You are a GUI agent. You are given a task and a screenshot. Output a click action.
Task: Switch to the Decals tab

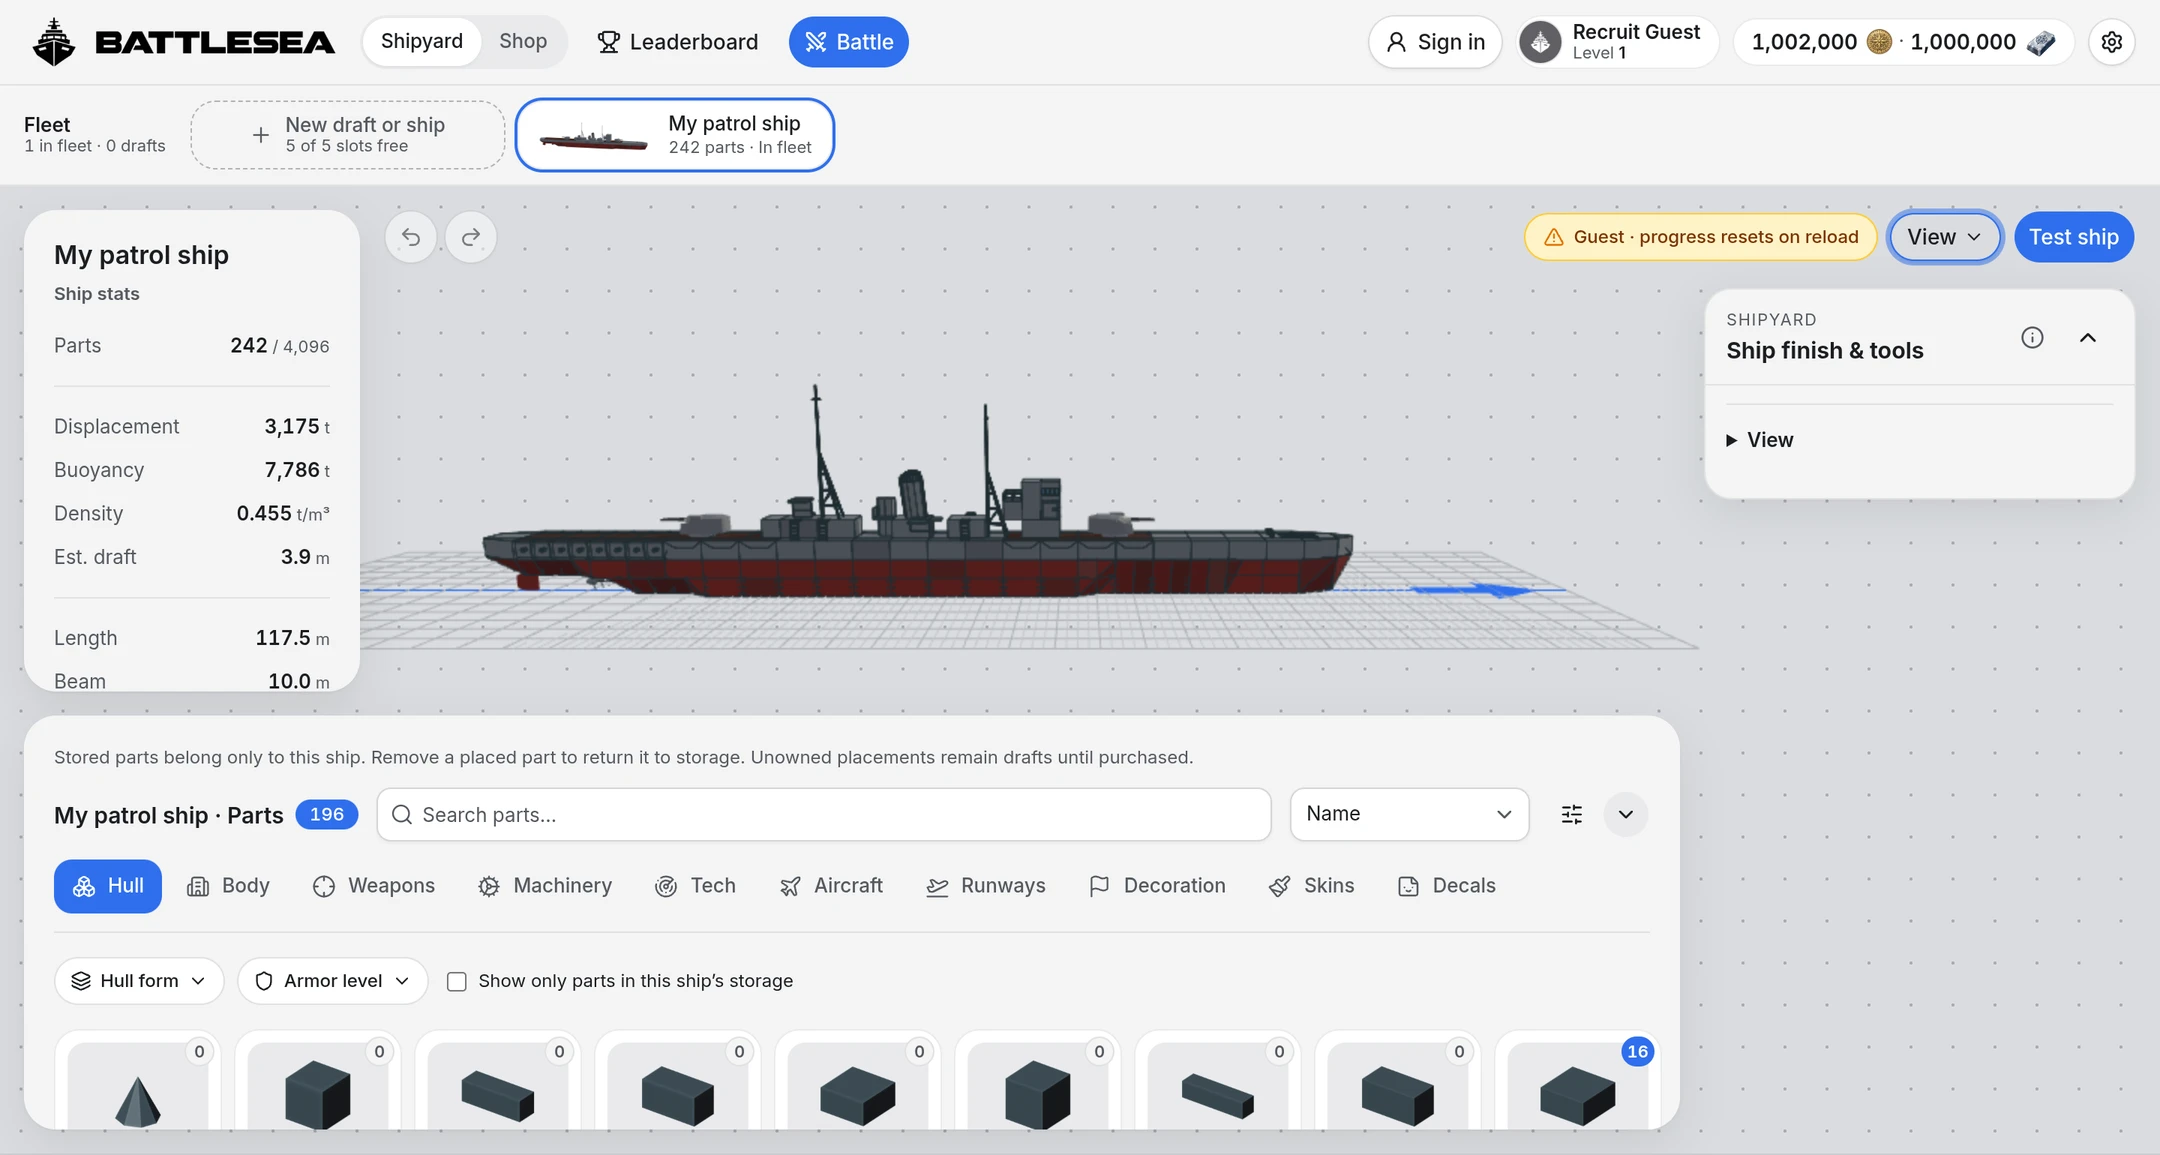[1447, 886]
